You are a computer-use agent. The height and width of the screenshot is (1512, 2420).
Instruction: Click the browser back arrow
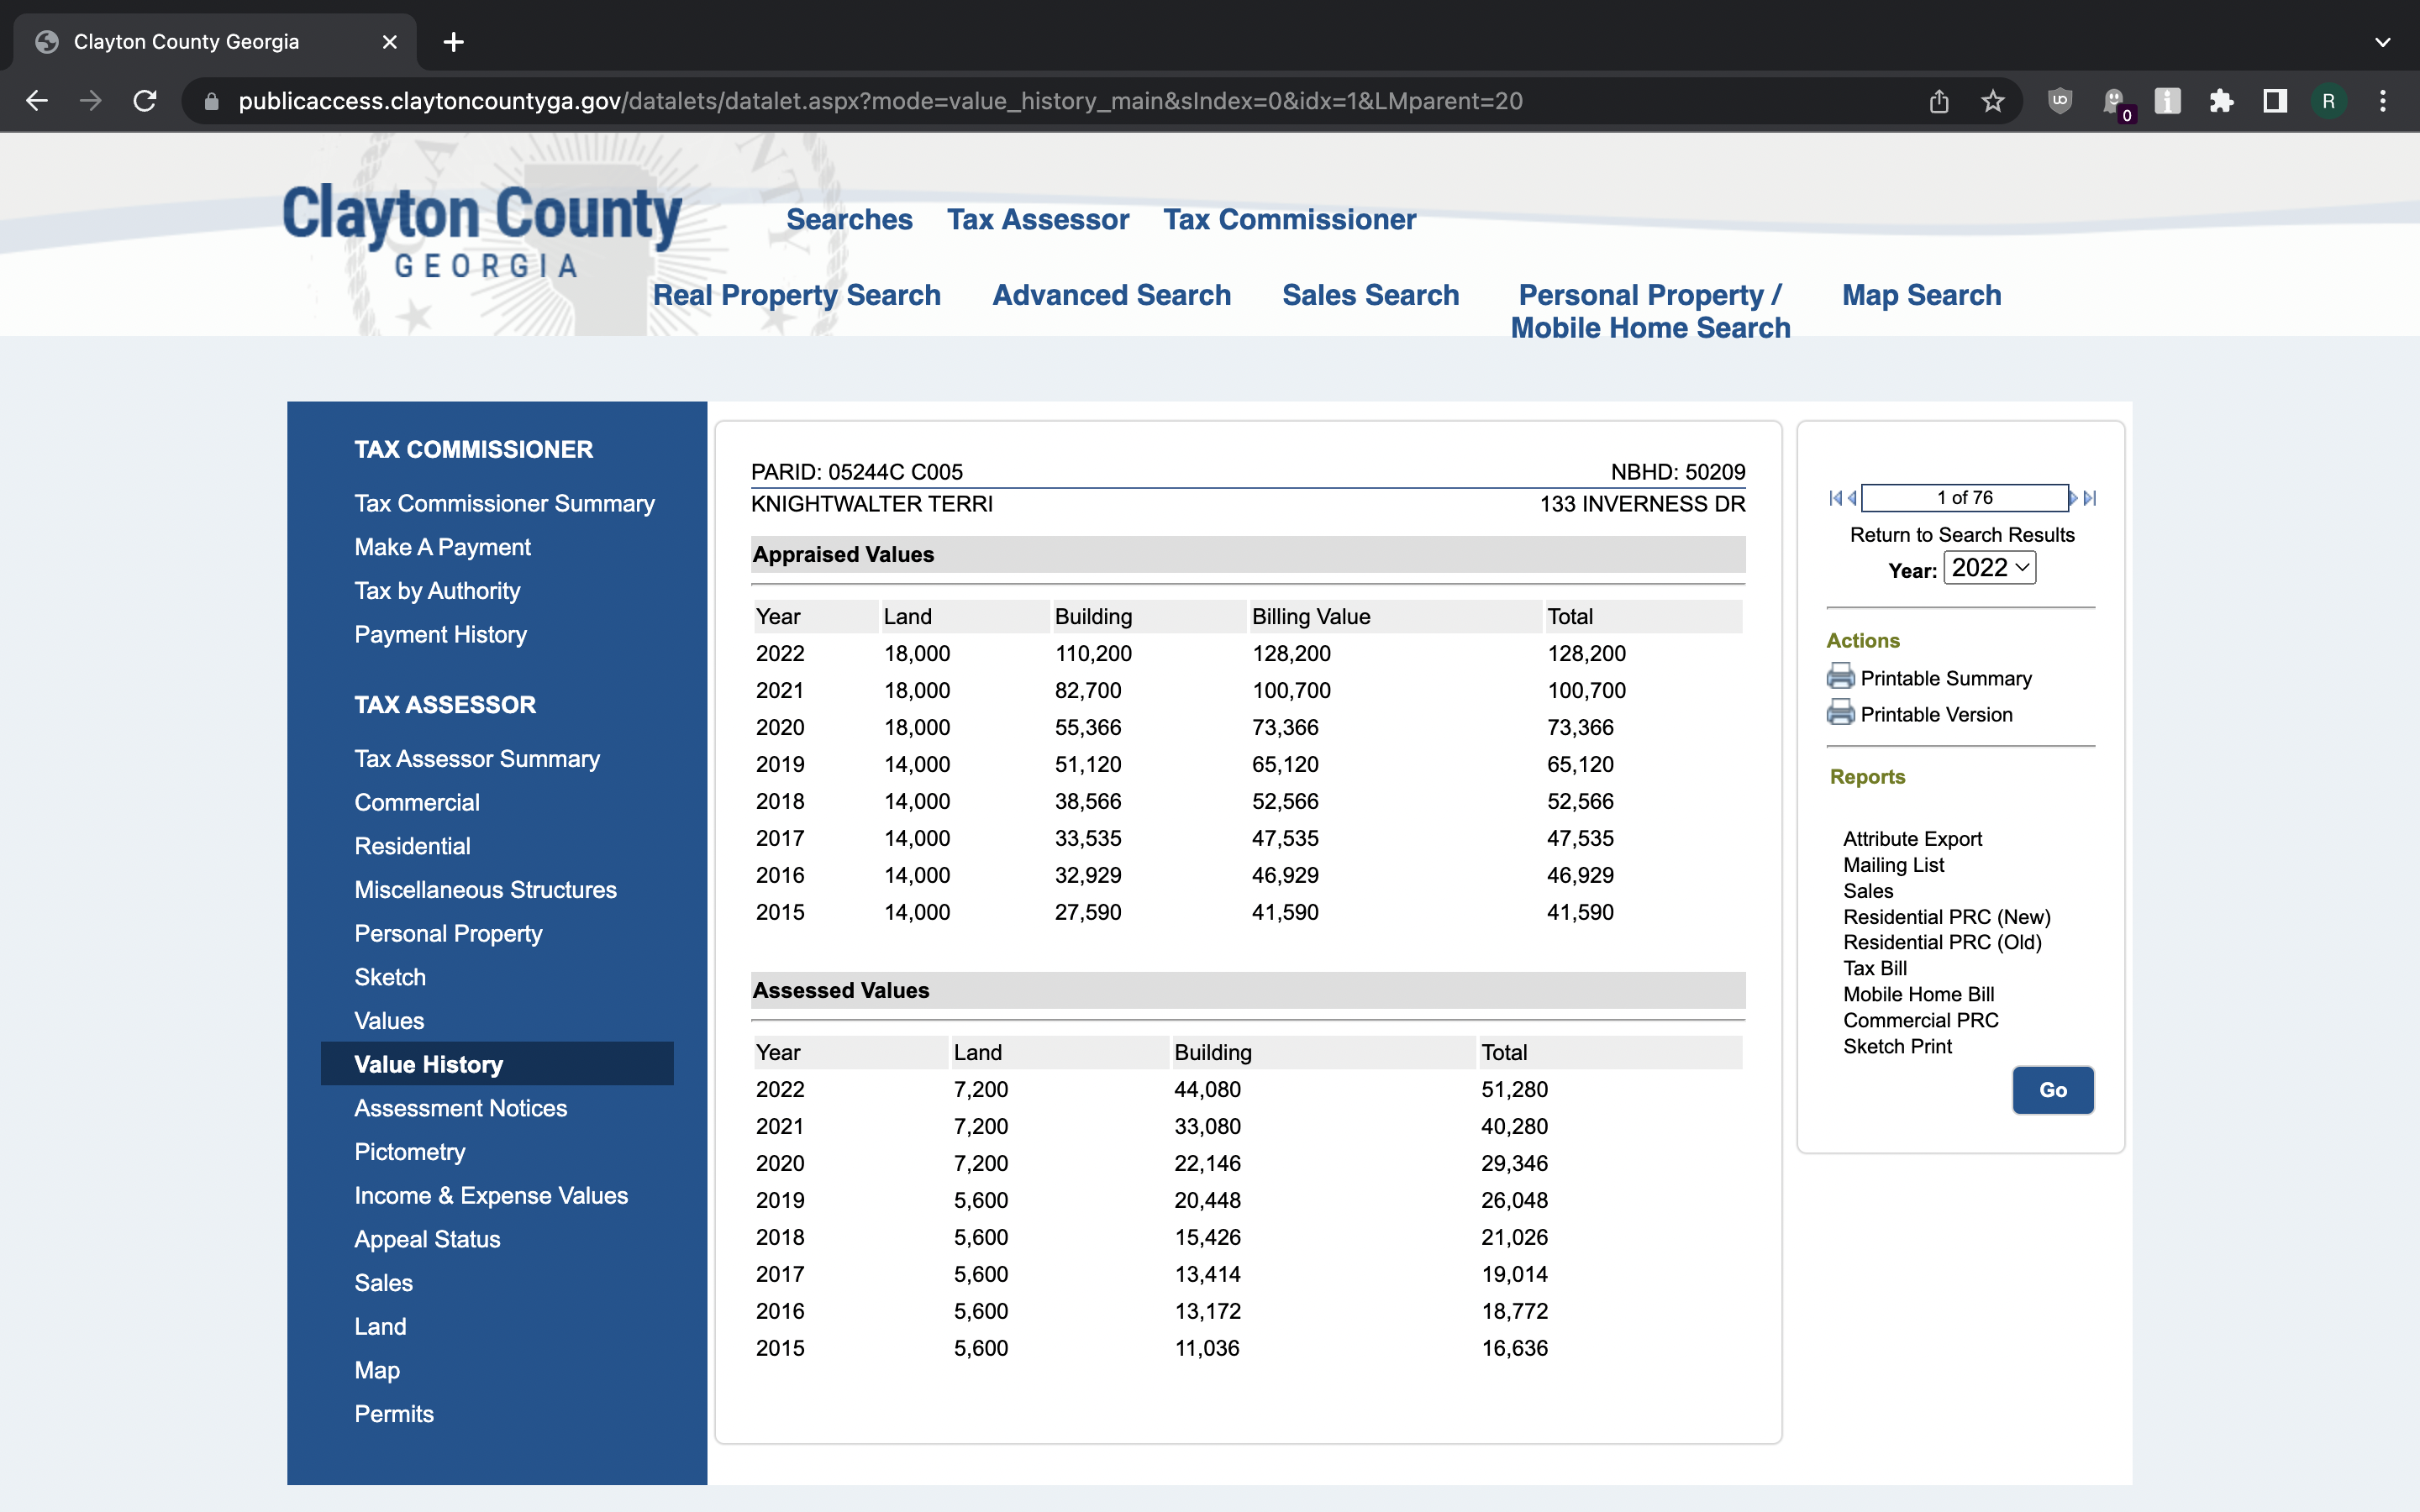[37, 101]
